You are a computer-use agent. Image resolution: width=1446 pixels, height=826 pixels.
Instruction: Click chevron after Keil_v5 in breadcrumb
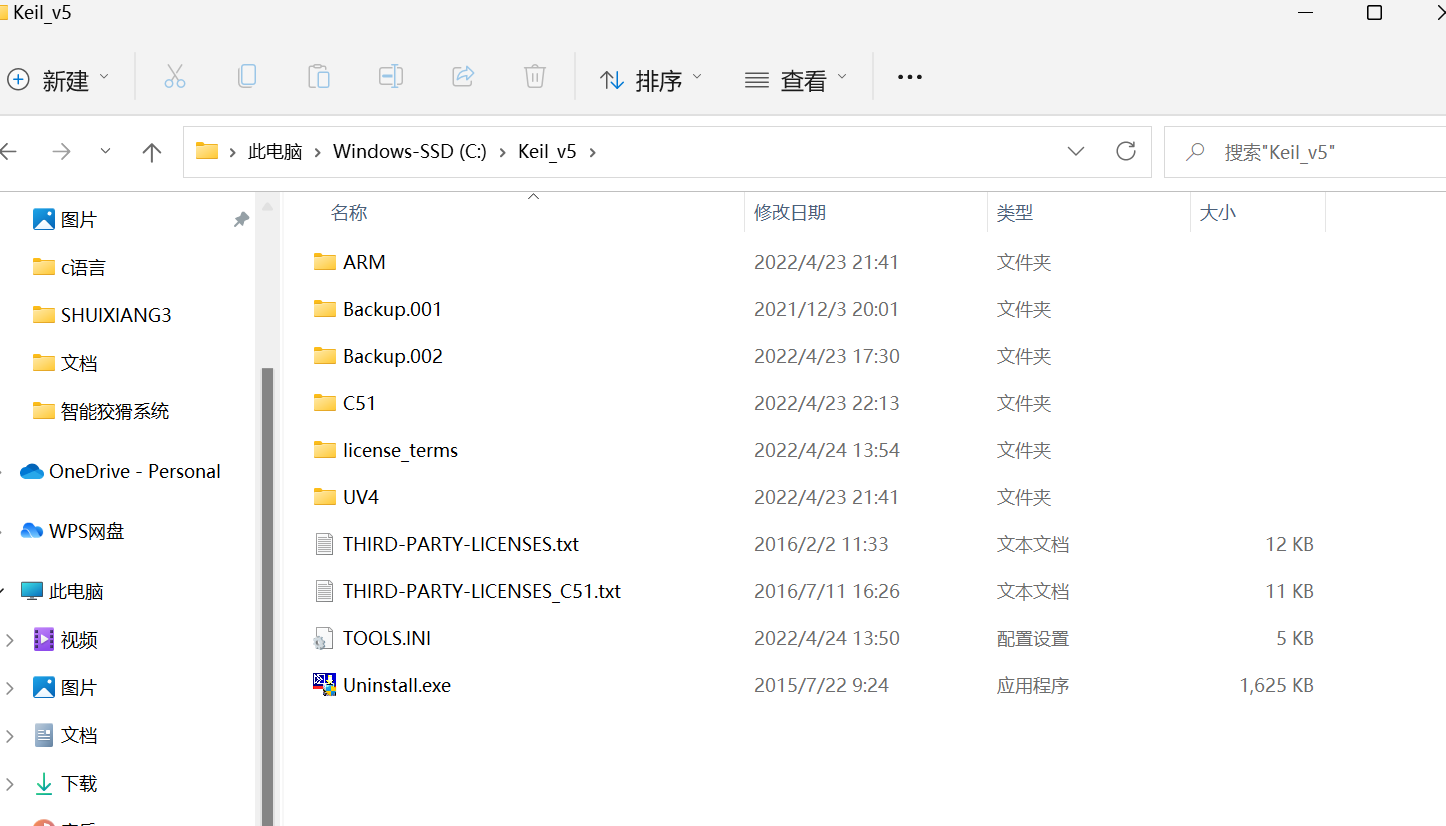[x=593, y=152]
